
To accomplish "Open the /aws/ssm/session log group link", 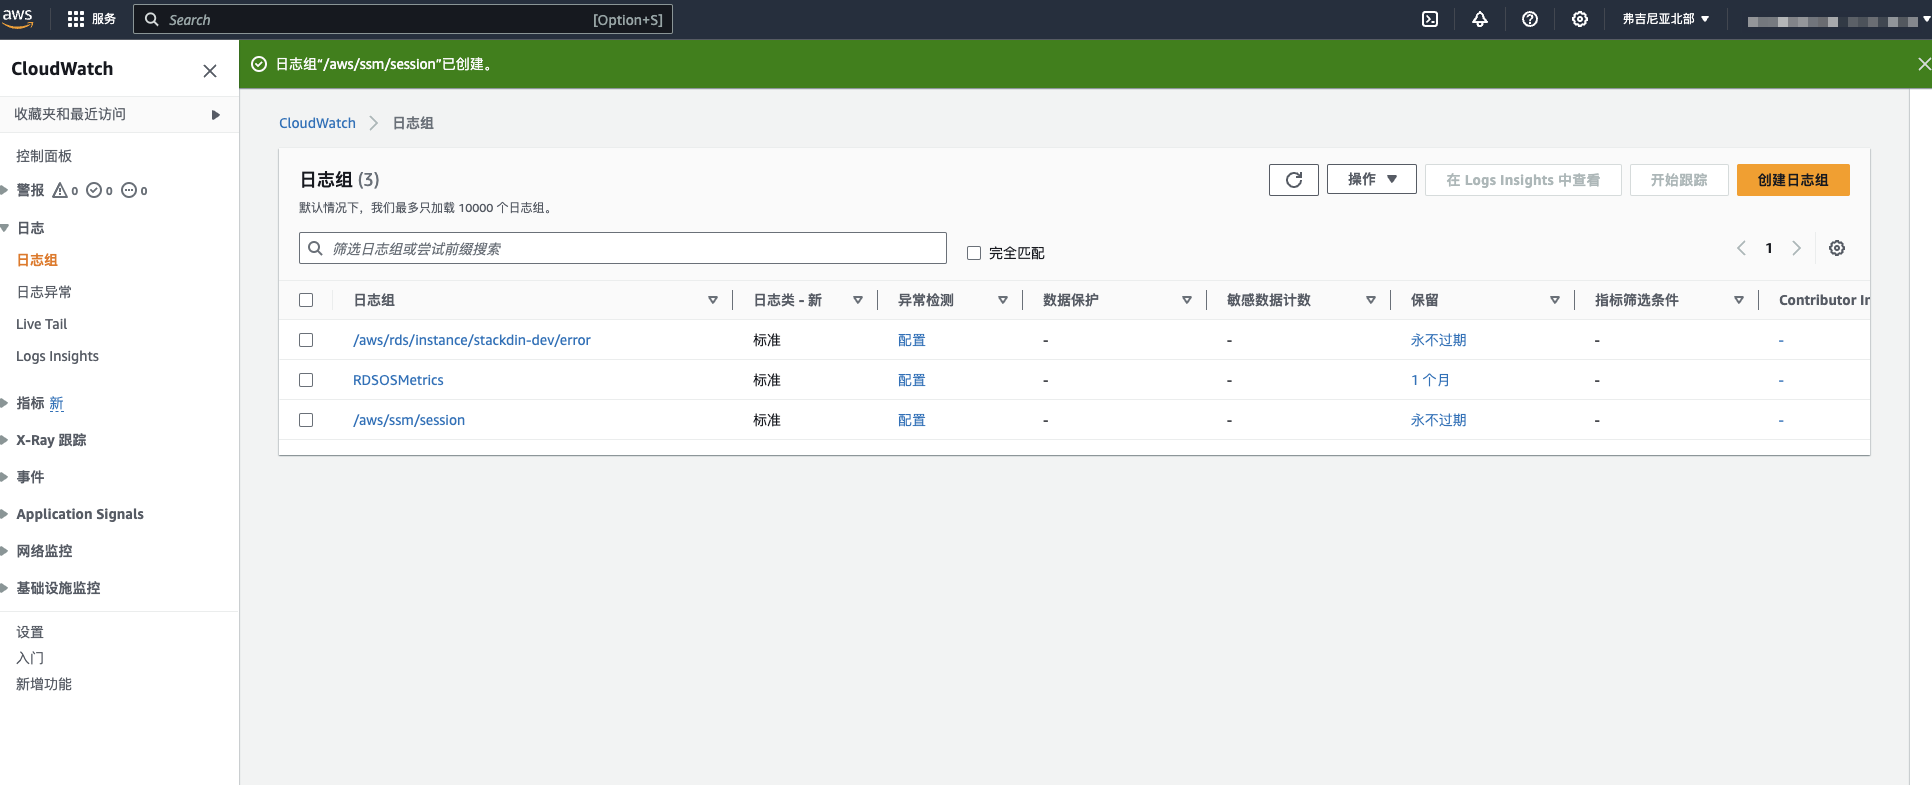I will tap(409, 420).
